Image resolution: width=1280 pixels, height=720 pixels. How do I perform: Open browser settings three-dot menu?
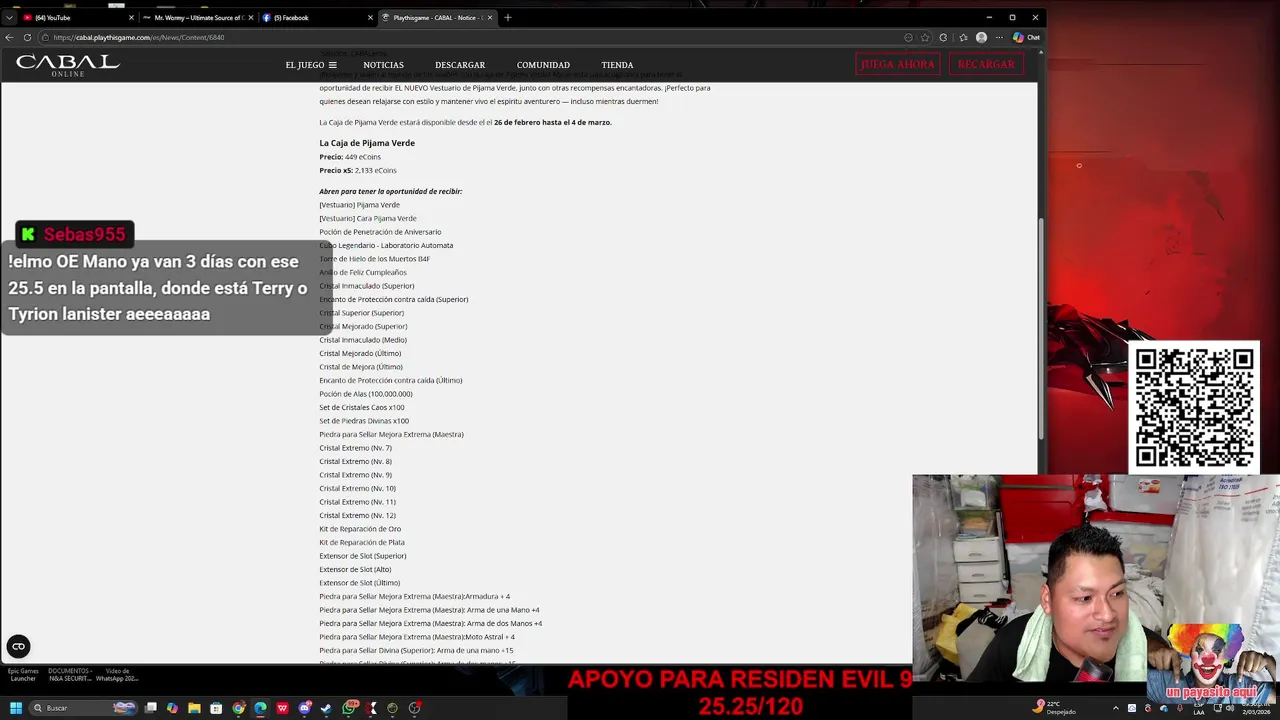click(999, 37)
